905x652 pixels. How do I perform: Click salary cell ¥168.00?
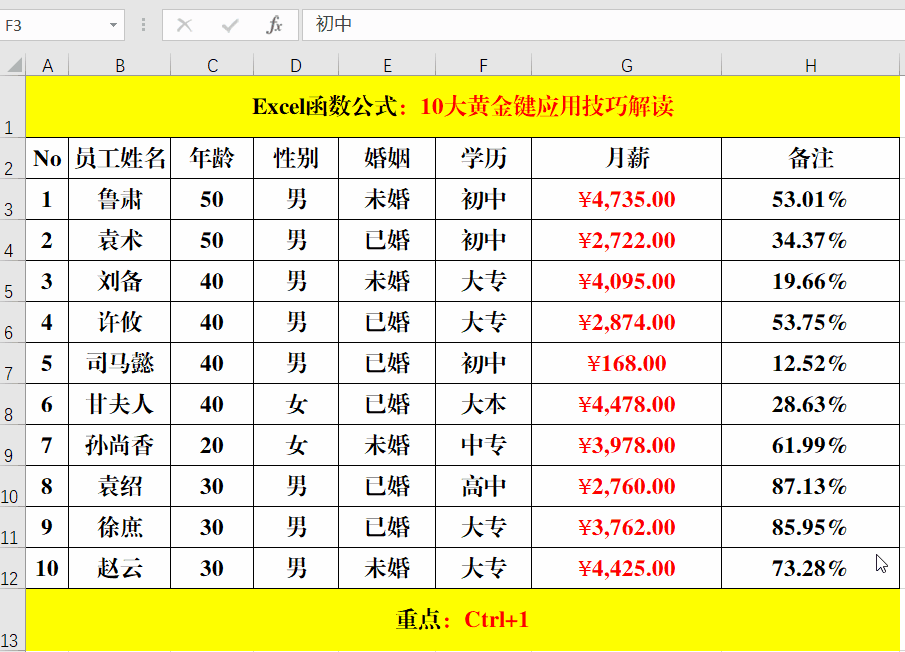pos(626,363)
